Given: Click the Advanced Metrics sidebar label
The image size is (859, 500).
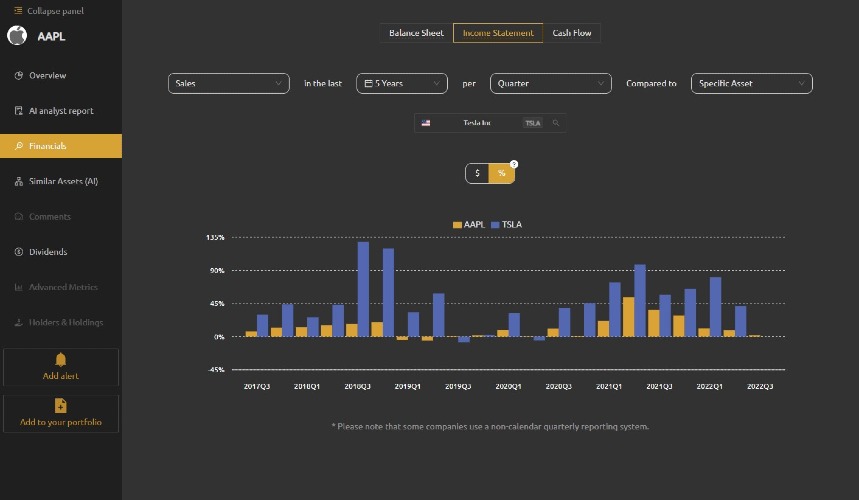Looking at the screenshot, I should click(x=64, y=287).
